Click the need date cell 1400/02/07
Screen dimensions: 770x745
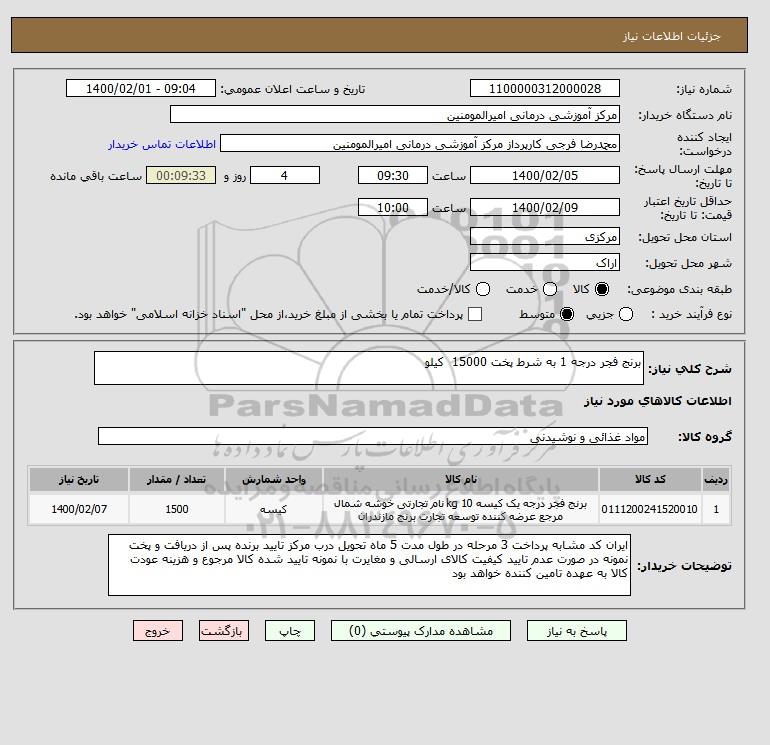click(79, 509)
